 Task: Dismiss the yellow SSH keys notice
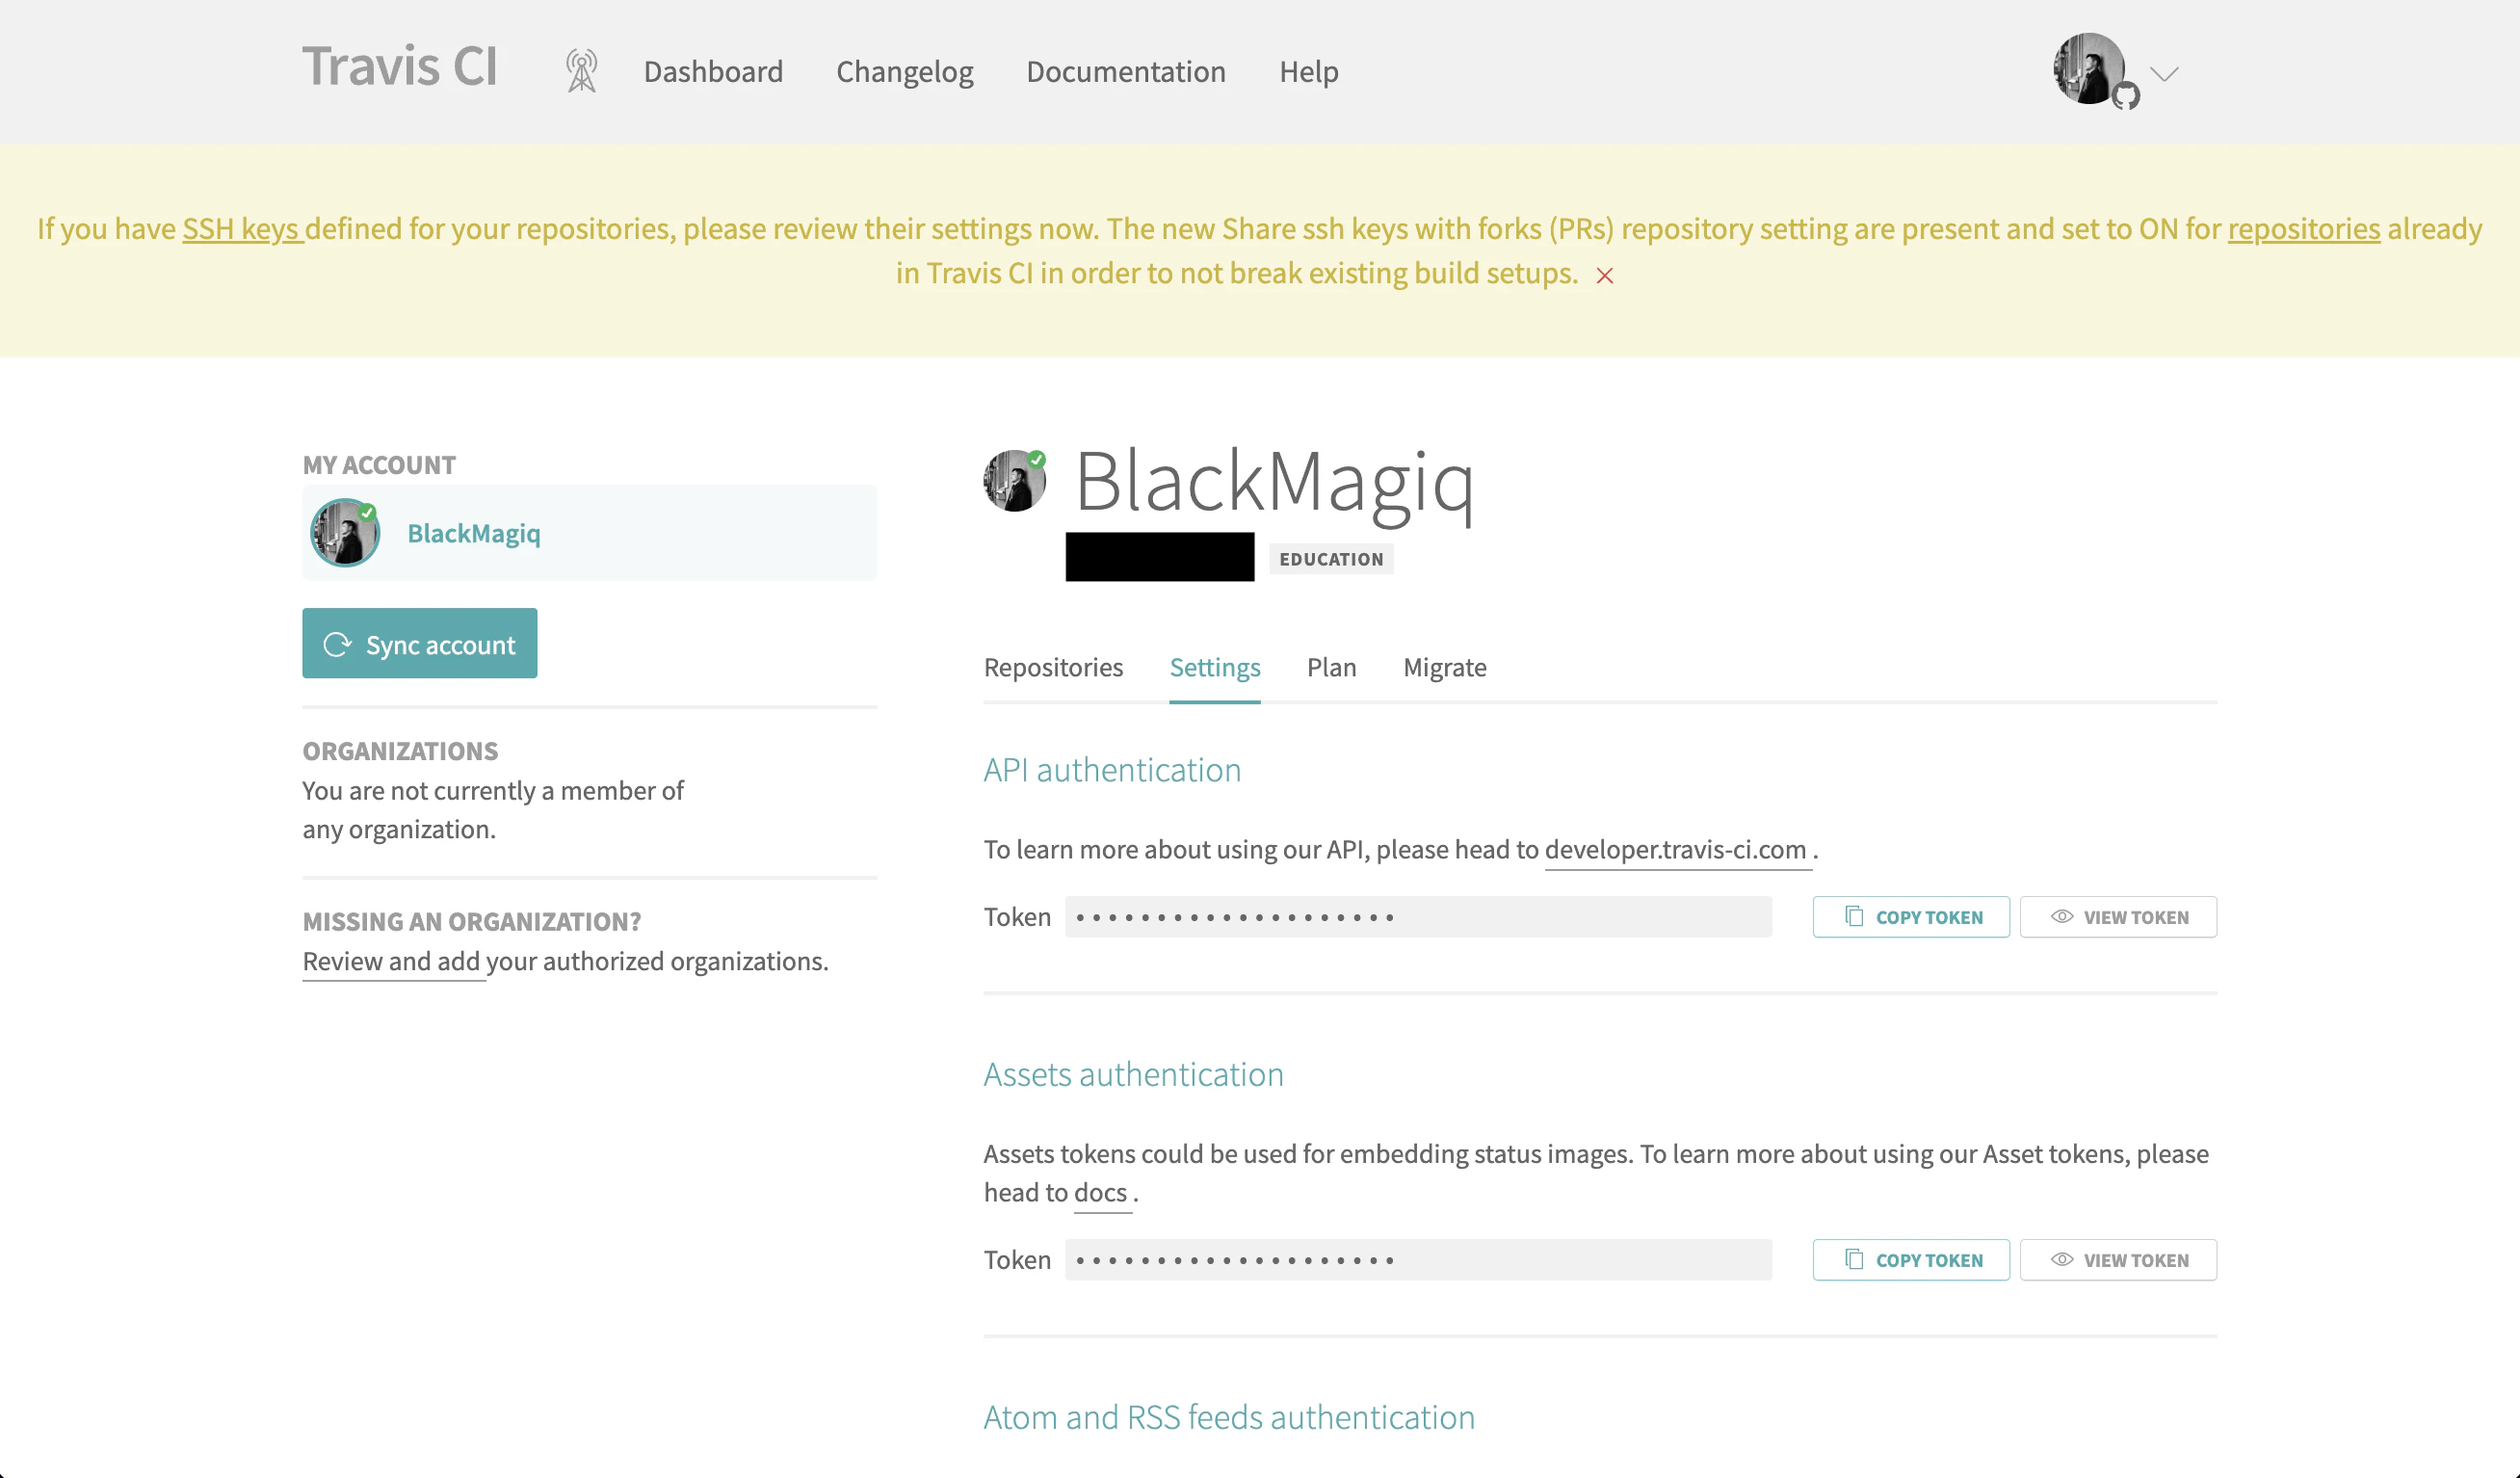1605,275
